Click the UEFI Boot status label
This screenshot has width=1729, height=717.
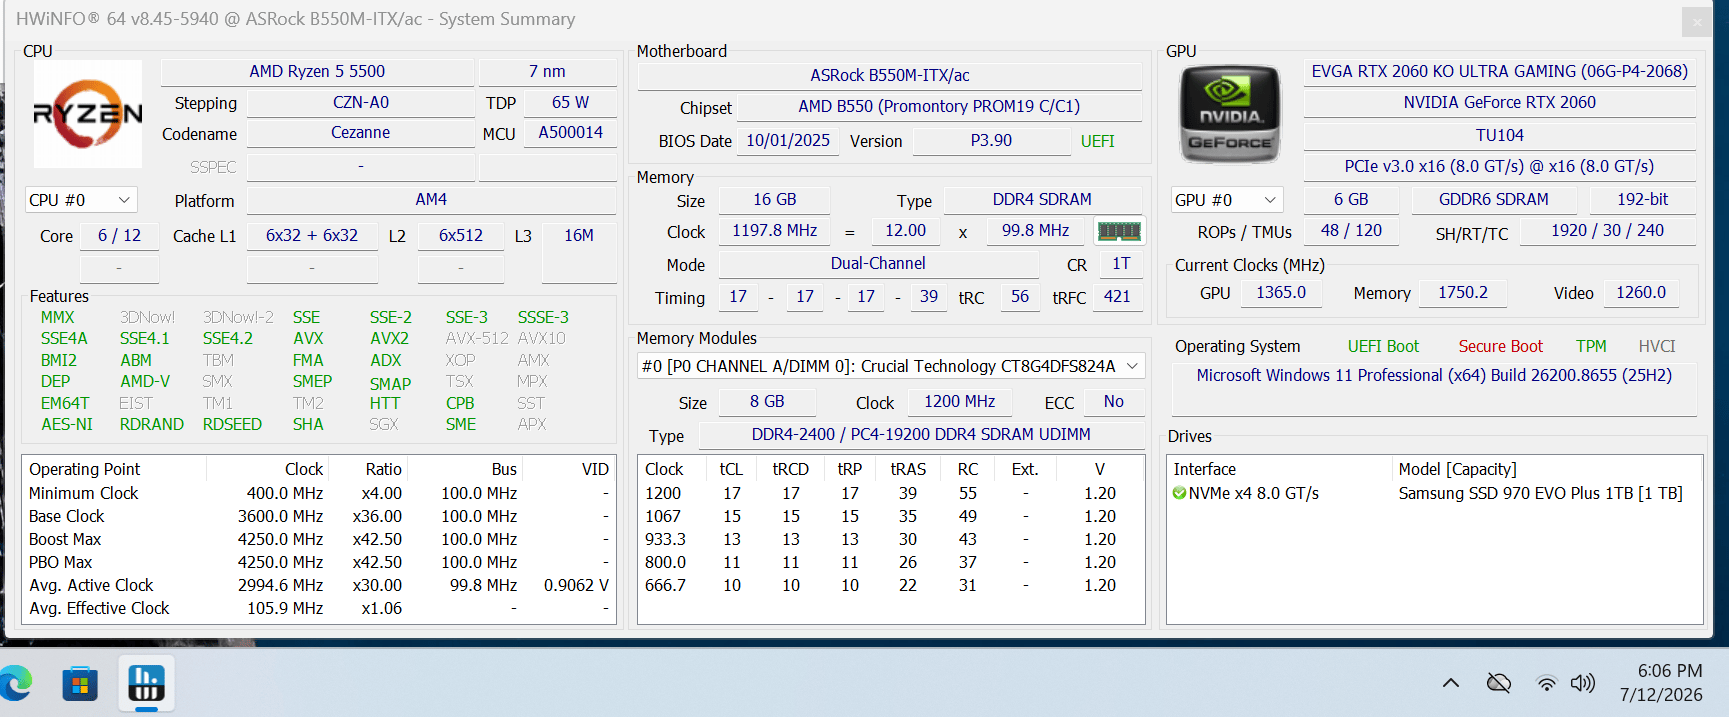(x=1383, y=346)
